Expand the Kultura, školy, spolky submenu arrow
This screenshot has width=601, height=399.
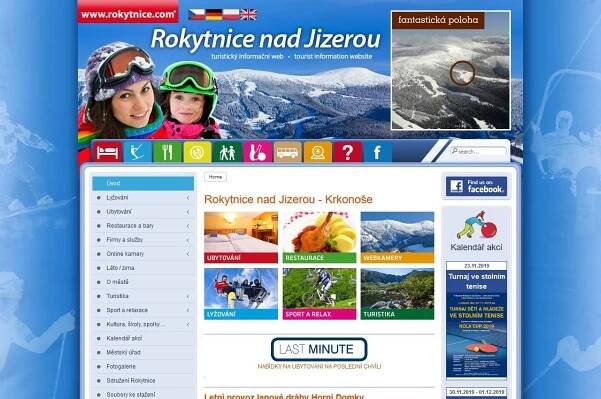(188, 324)
